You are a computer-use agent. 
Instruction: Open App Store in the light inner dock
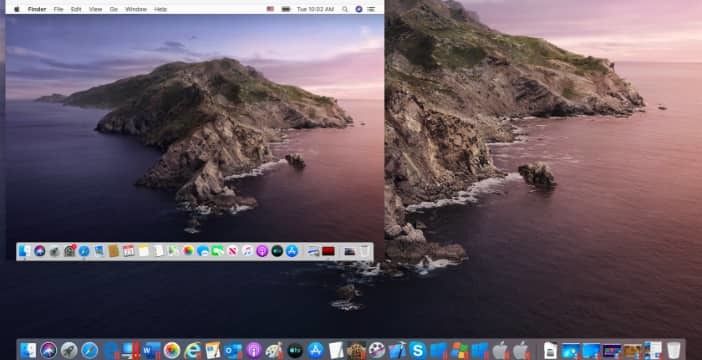tap(292, 251)
